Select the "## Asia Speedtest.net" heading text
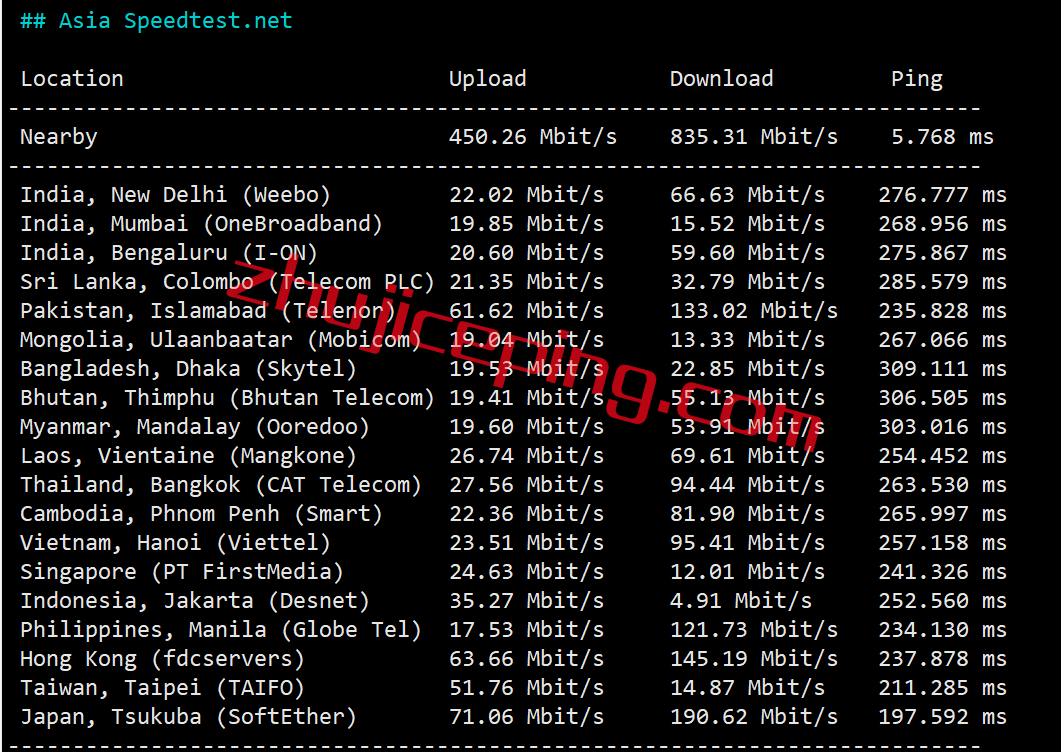The height and width of the screenshot is (752, 1061). pyautogui.click(x=156, y=21)
